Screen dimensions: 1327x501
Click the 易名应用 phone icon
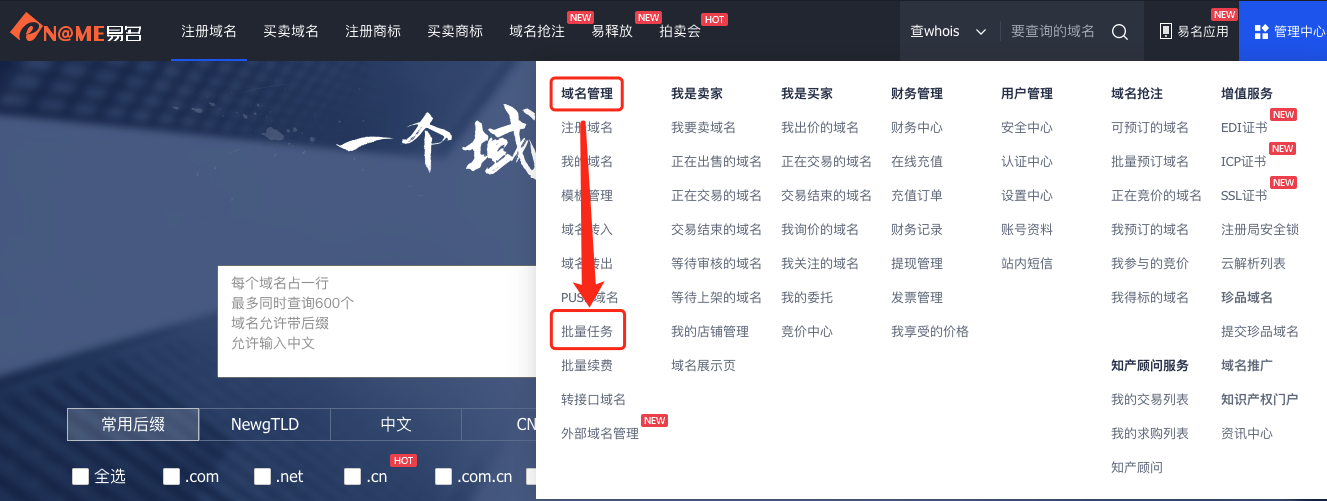[1165, 31]
